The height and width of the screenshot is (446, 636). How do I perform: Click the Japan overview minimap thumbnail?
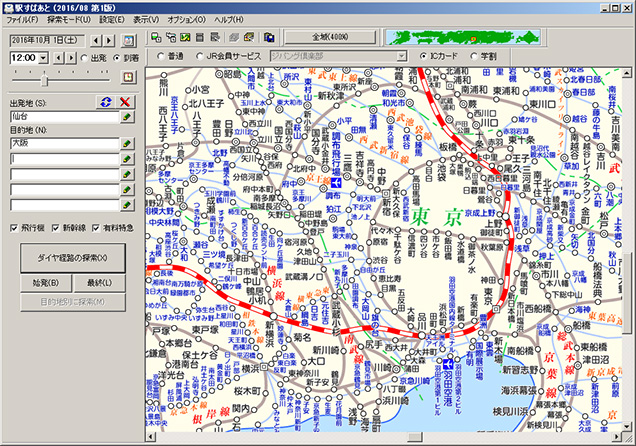(463, 37)
